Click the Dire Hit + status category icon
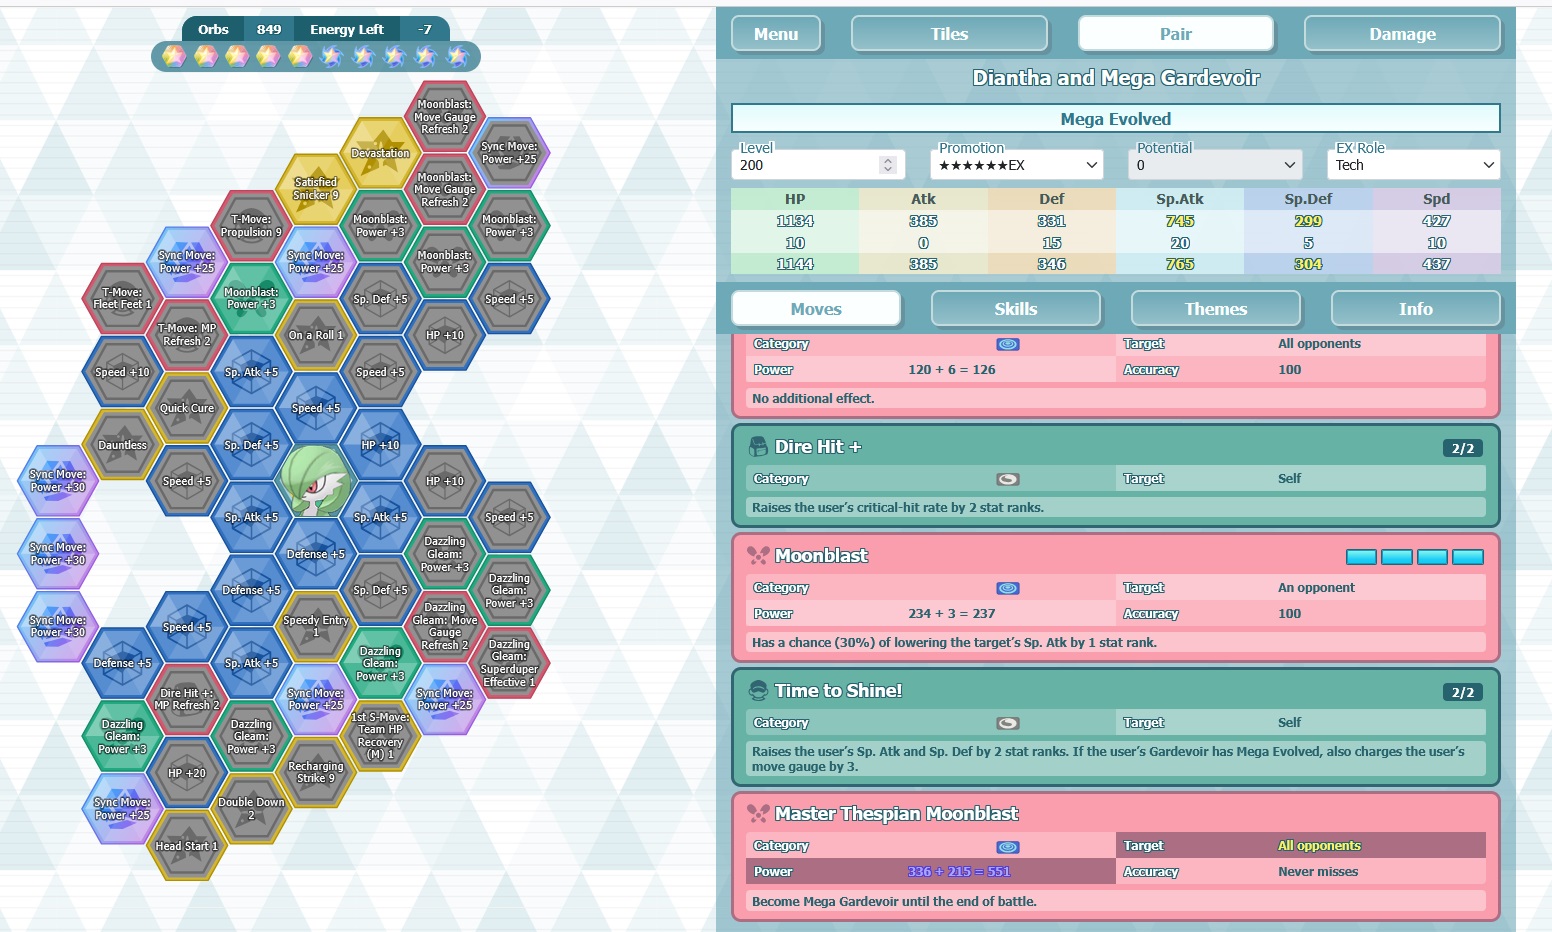This screenshot has height=932, width=1552. pyautogui.click(x=1008, y=479)
